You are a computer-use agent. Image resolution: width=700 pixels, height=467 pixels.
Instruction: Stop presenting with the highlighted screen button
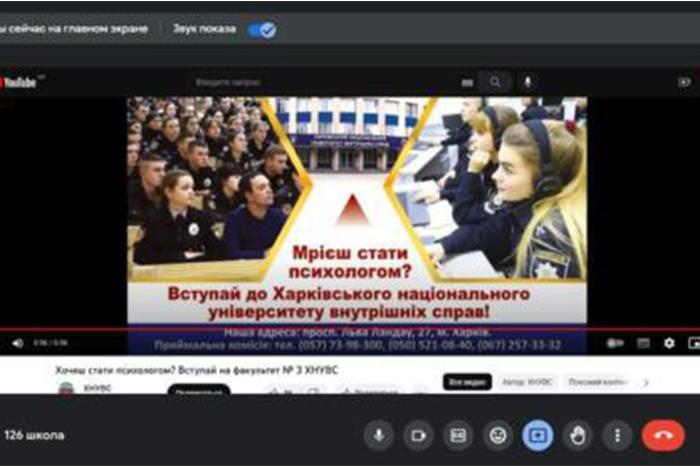(538, 435)
